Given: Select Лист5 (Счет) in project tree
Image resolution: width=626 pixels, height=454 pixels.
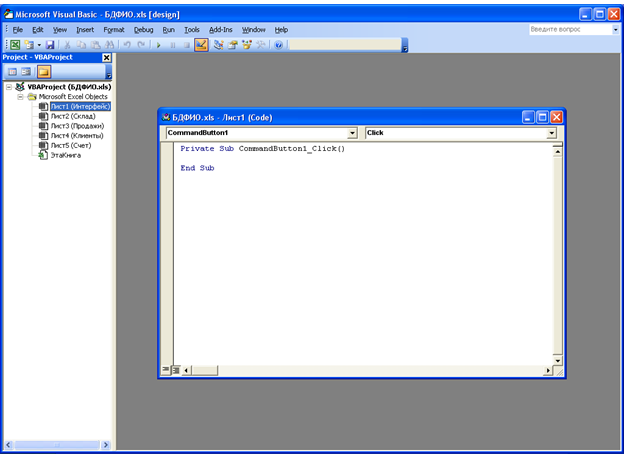Looking at the screenshot, I should click(71, 145).
